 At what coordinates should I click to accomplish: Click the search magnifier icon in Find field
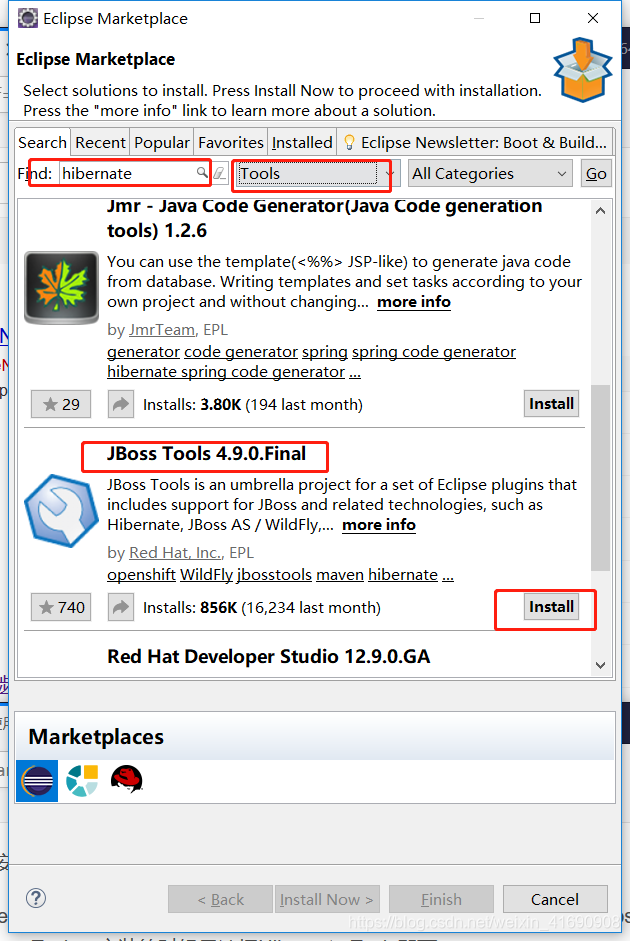[x=202, y=173]
